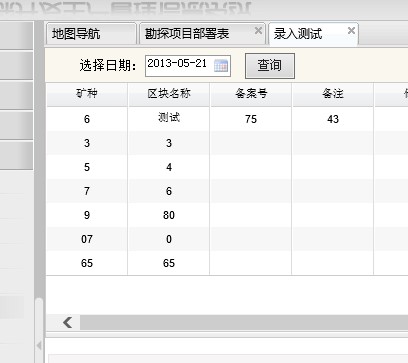Select the 矿种 cell in the 测试 row
This screenshot has height=363, width=408.
(x=87, y=119)
